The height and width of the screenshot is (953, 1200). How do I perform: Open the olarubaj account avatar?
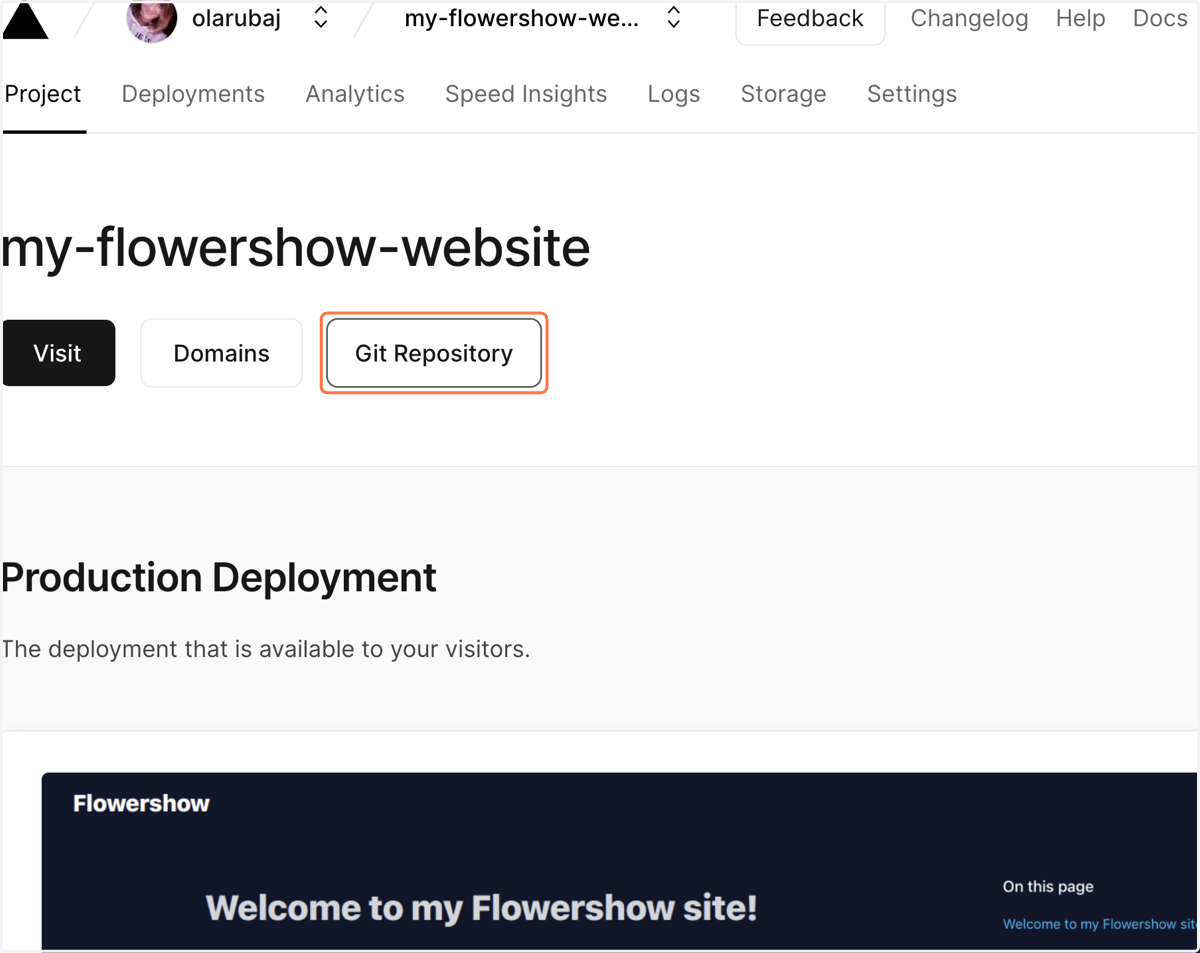pos(152,20)
